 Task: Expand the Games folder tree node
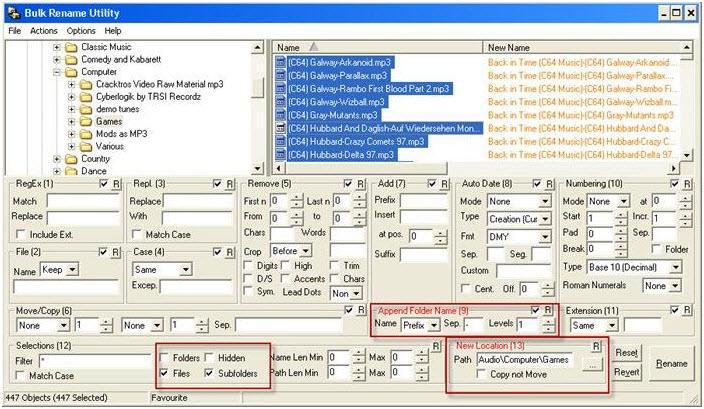coord(71,122)
